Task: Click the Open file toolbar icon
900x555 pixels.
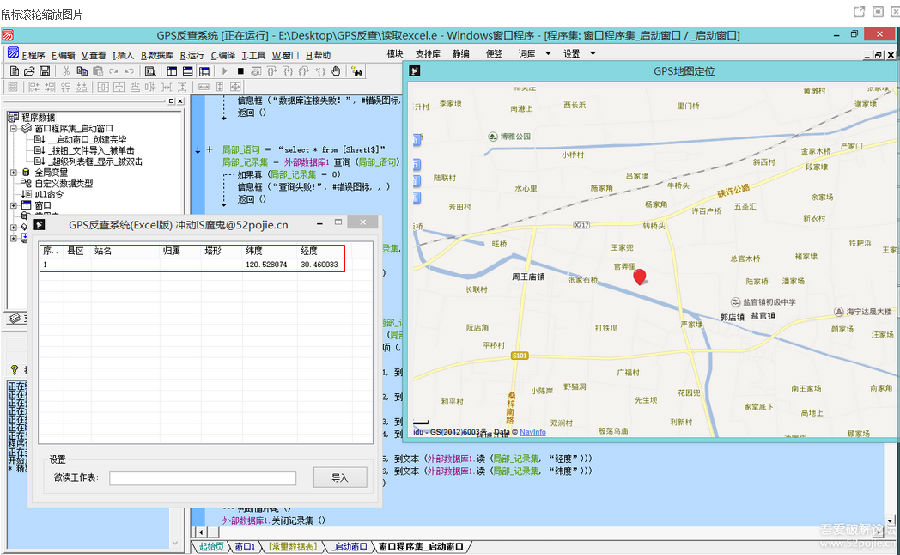Action: coord(27,72)
